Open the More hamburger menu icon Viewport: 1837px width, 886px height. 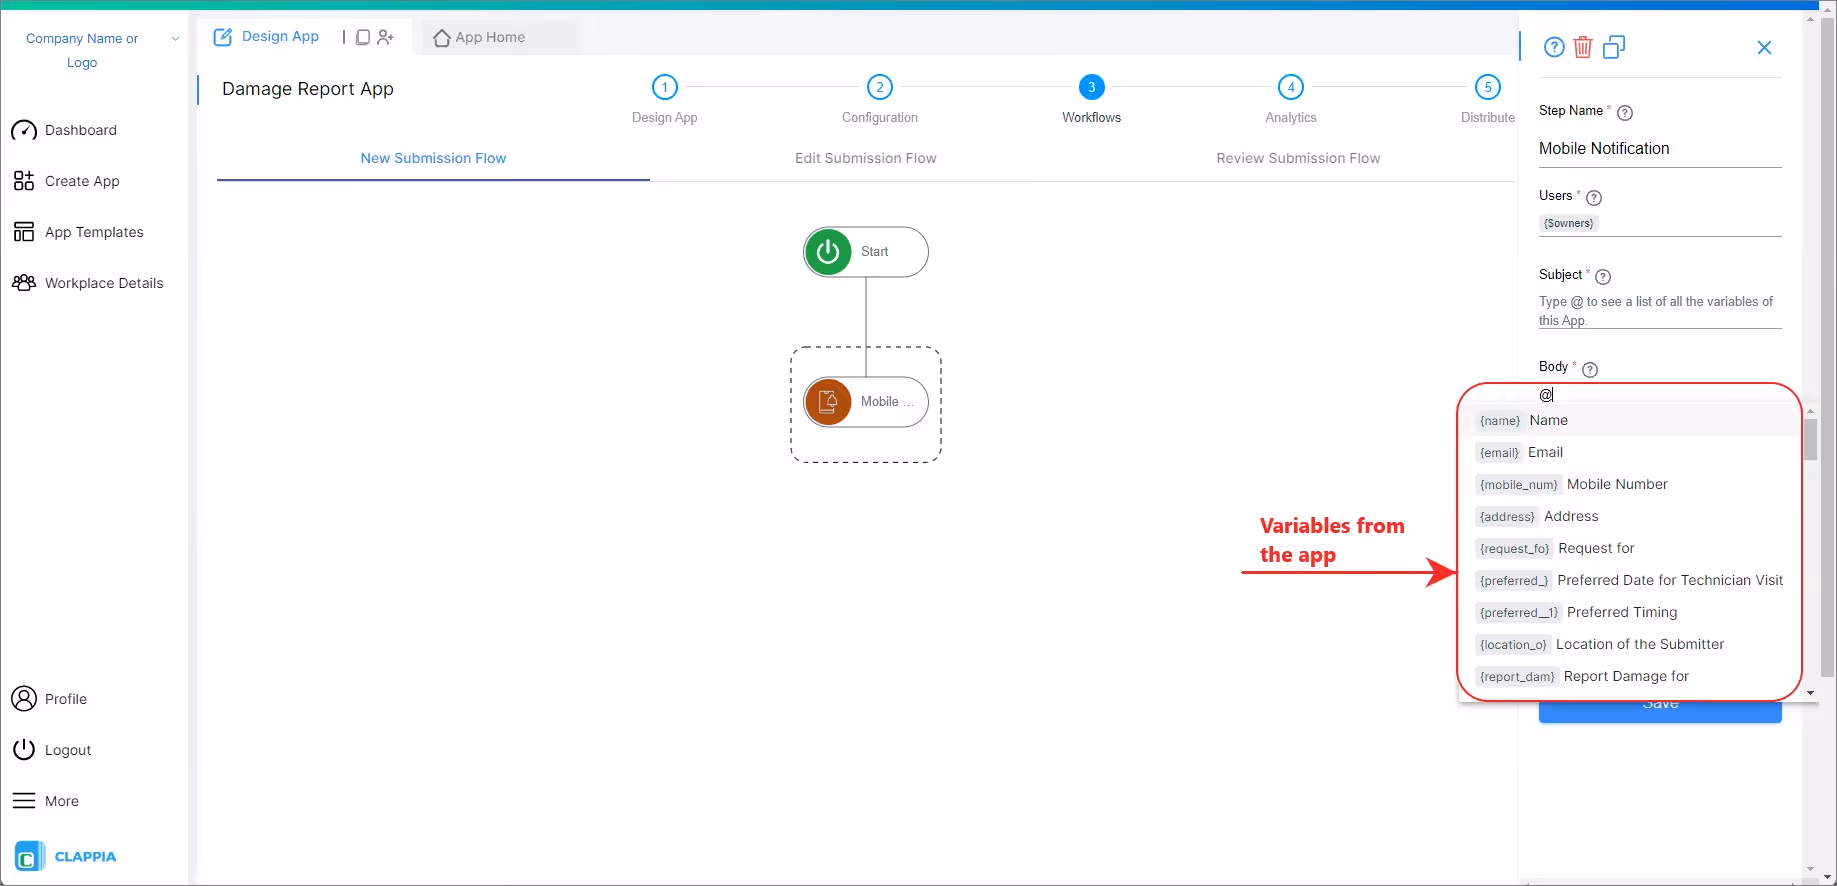point(24,801)
